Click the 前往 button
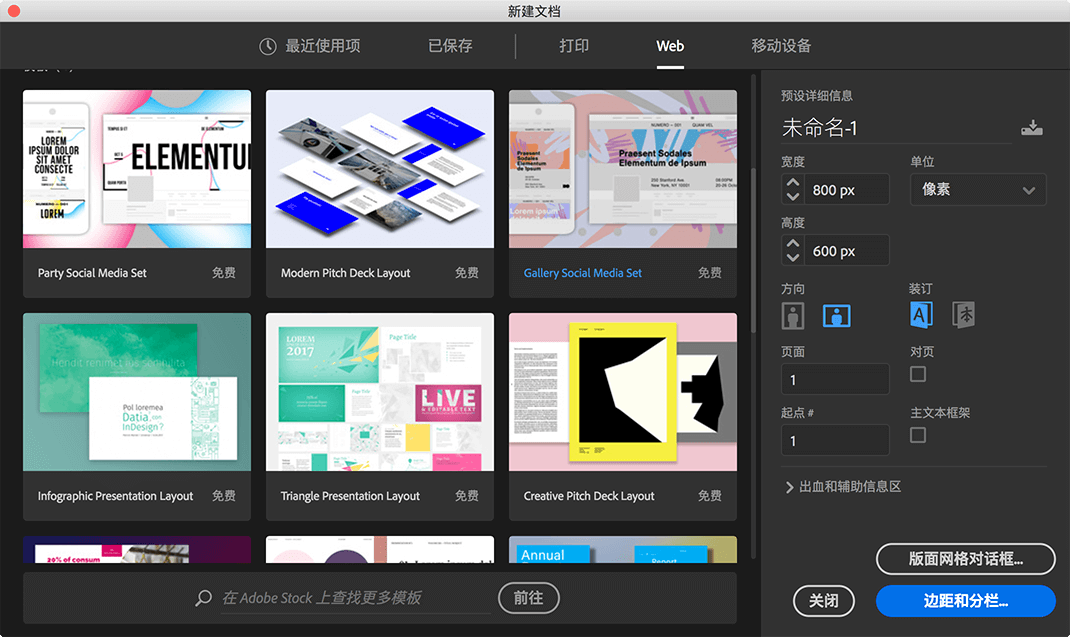Image resolution: width=1070 pixels, height=637 pixels. point(529,598)
